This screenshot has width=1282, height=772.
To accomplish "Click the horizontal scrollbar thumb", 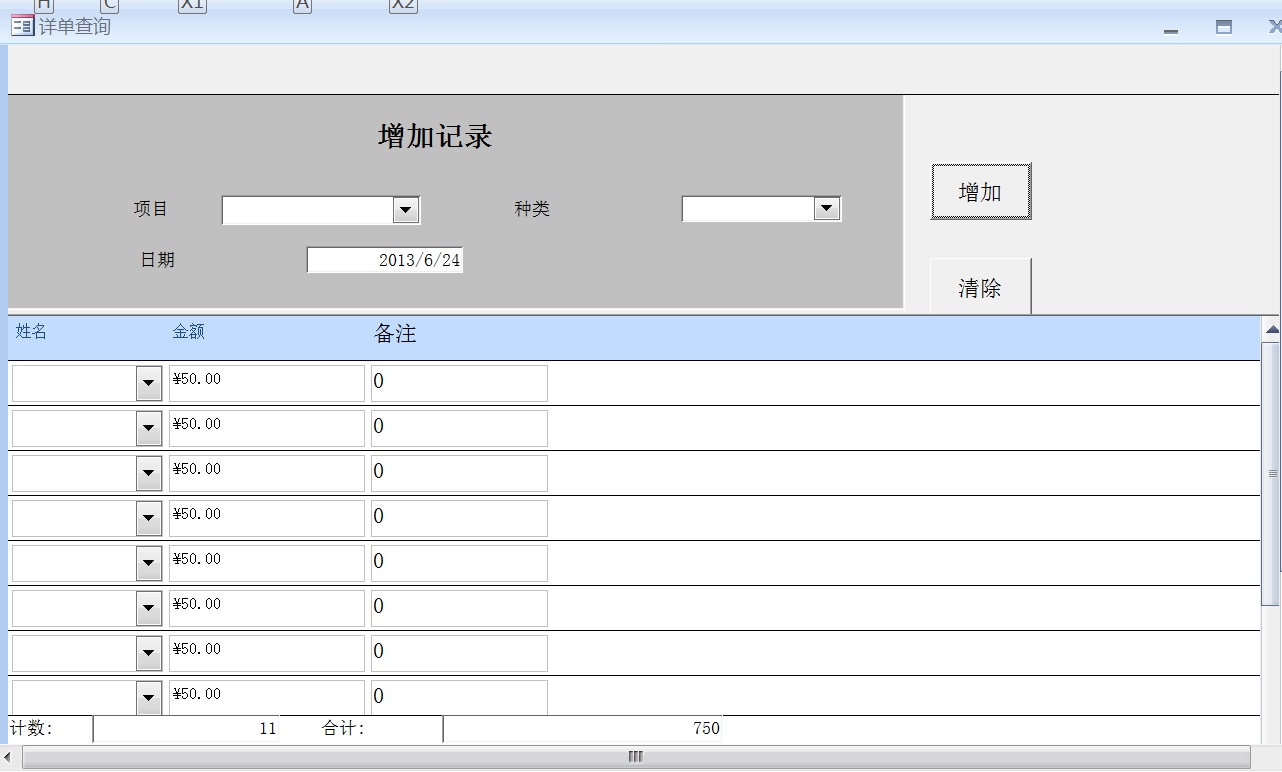I will 635,757.
